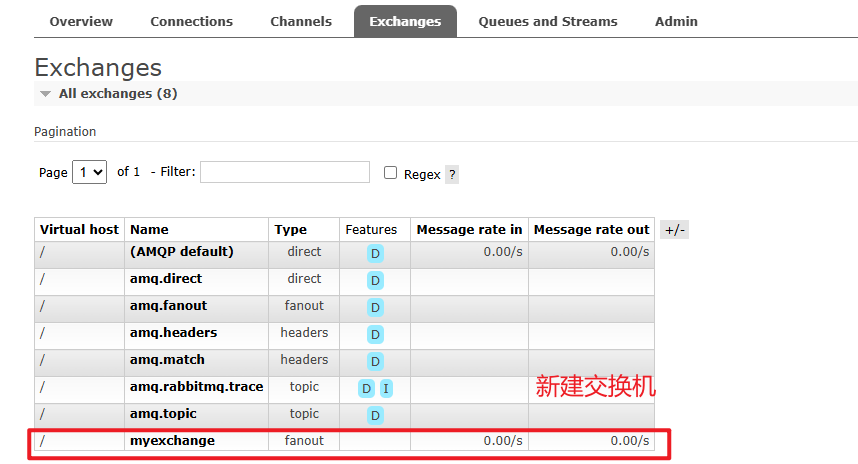Click the Features column header
858x464 pixels.
pyautogui.click(x=371, y=229)
